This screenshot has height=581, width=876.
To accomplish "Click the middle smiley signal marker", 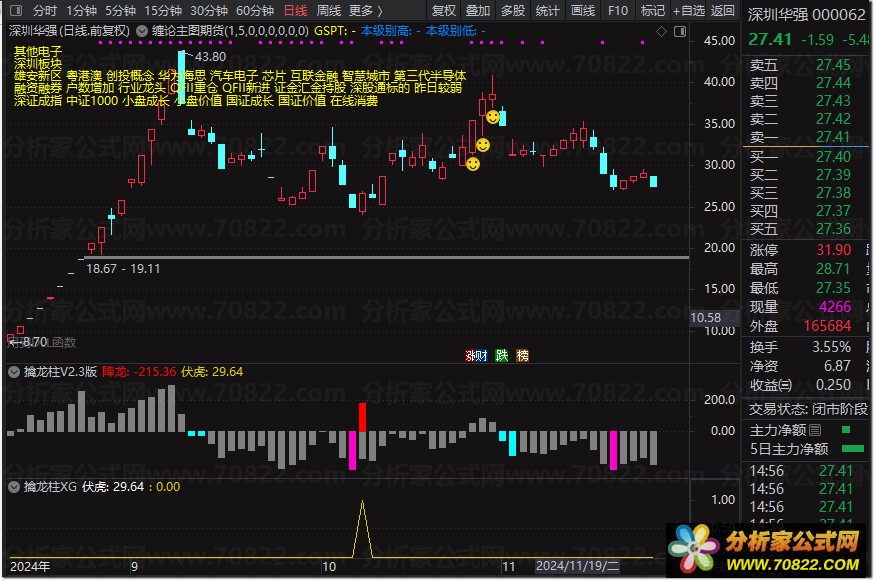I will pyautogui.click(x=483, y=145).
